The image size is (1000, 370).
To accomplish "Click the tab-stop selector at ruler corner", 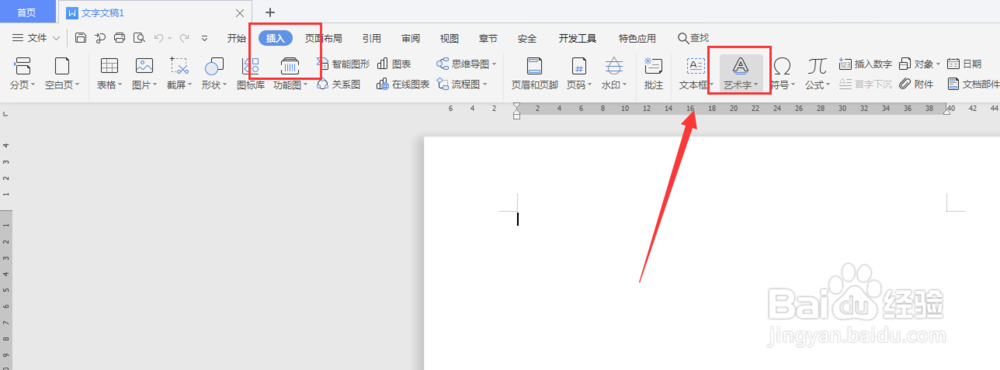I will [x=5, y=114].
